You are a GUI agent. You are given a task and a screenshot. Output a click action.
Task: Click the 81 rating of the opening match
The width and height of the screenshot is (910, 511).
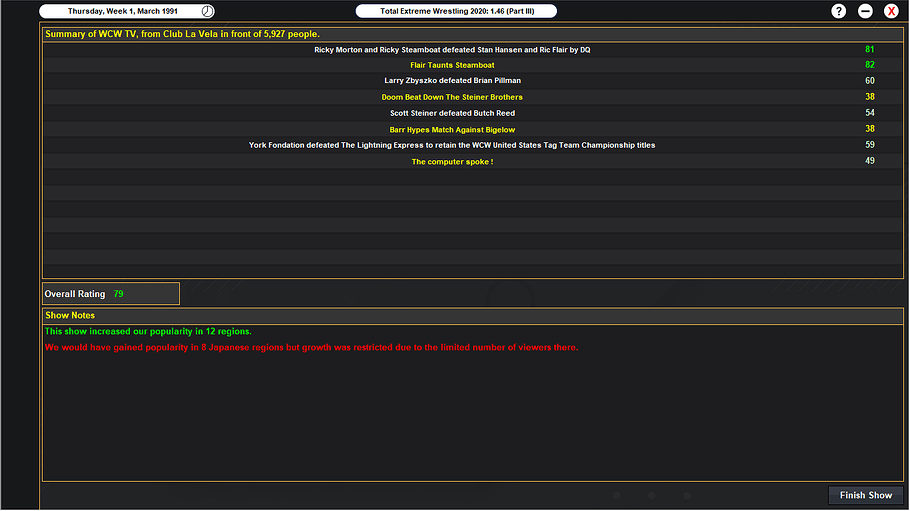point(869,49)
